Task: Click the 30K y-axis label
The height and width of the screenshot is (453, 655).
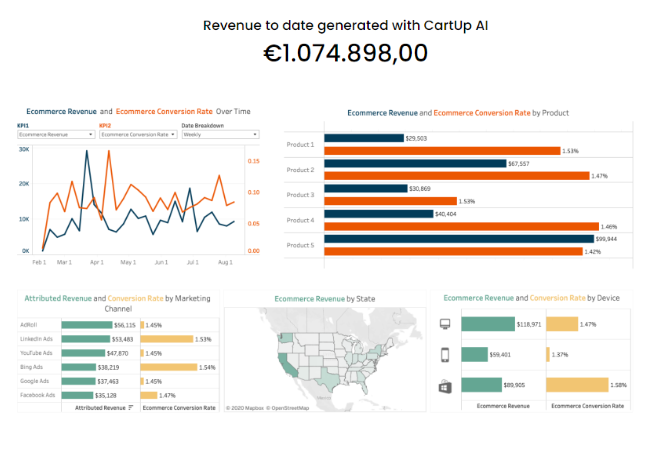Action: (x=24, y=150)
